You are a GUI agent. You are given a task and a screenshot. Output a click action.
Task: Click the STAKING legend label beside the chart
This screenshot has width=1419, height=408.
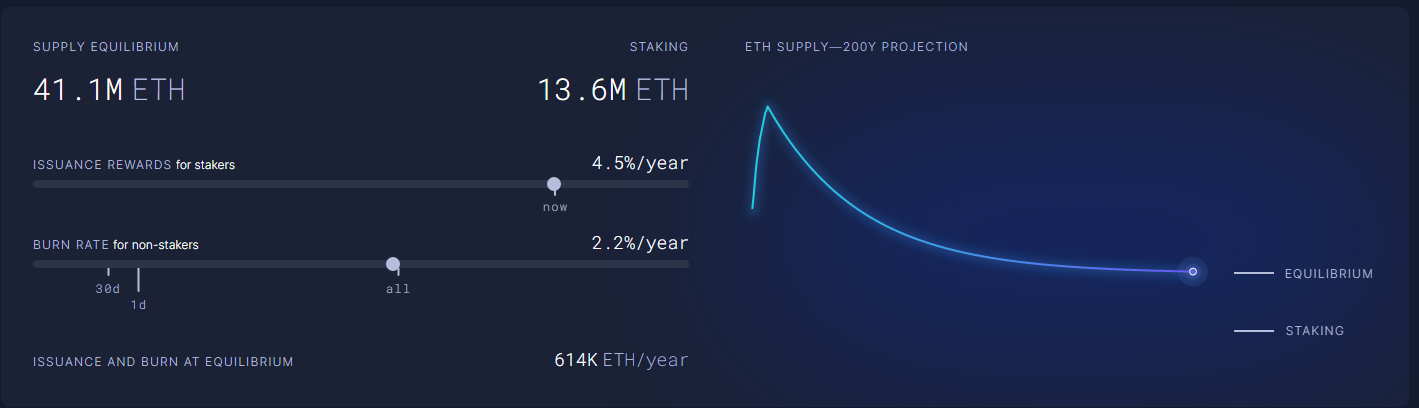coord(1314,330)
